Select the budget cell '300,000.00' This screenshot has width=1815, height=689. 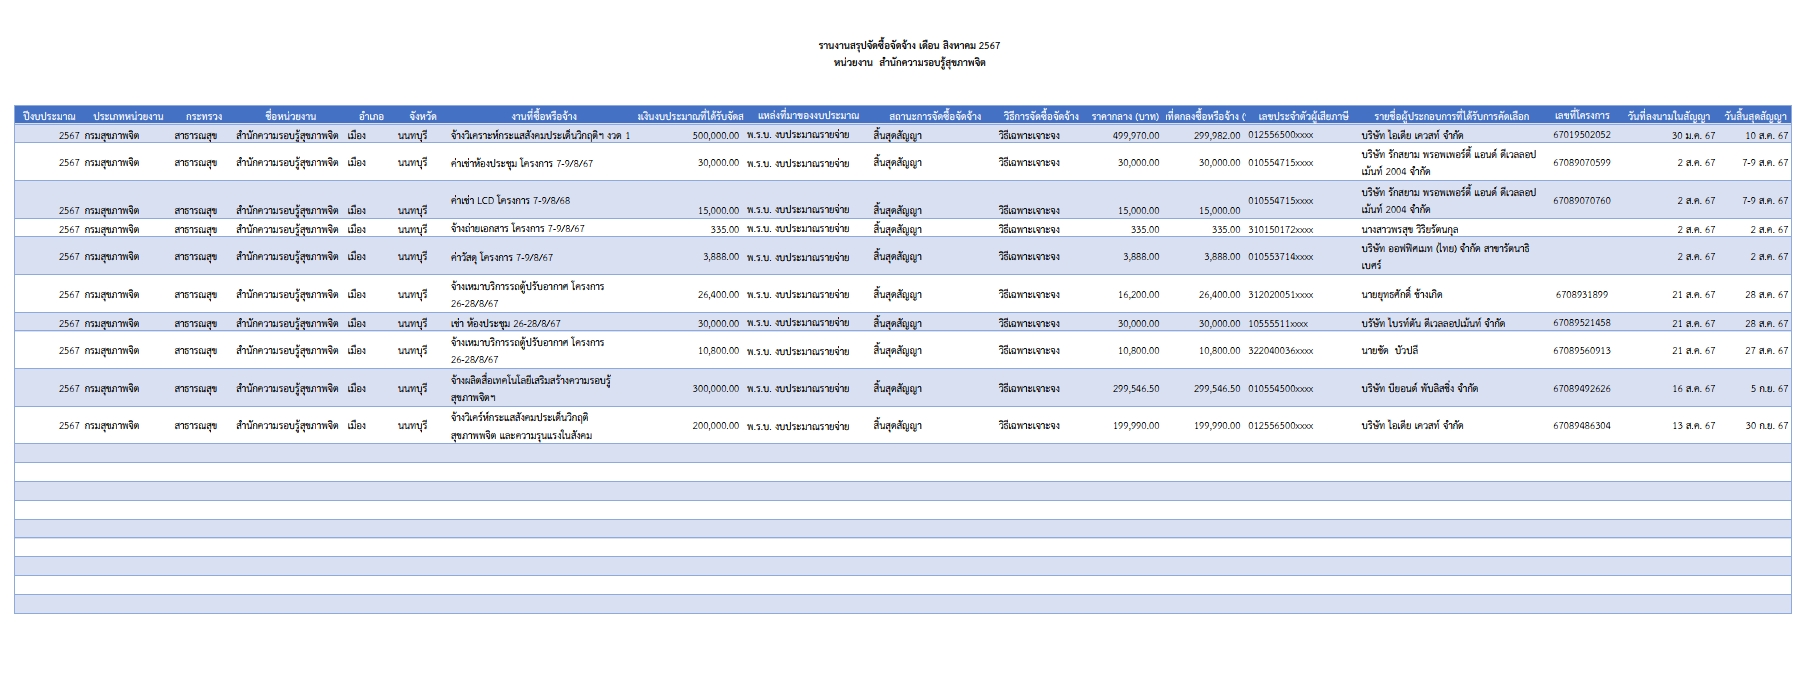coord(716,389)
